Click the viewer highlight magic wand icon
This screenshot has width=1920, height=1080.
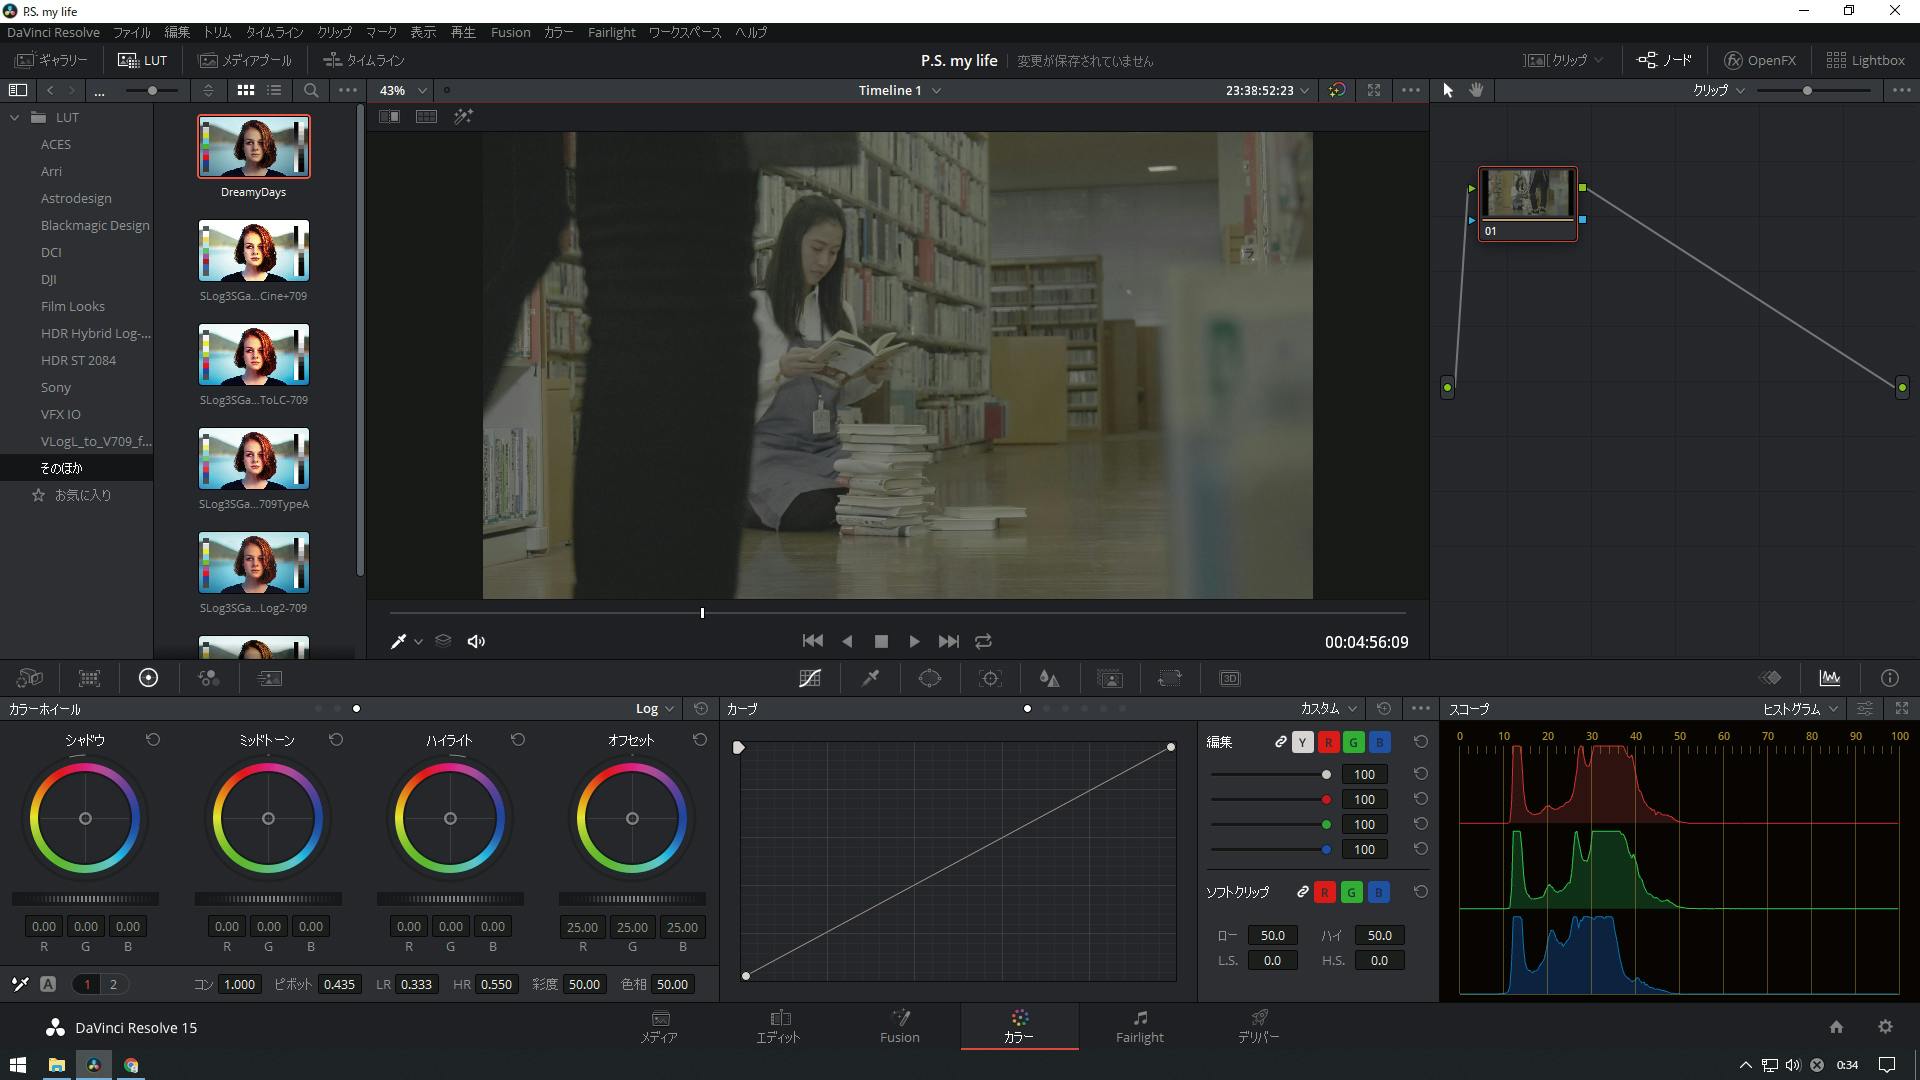click(x=463, y=117)
